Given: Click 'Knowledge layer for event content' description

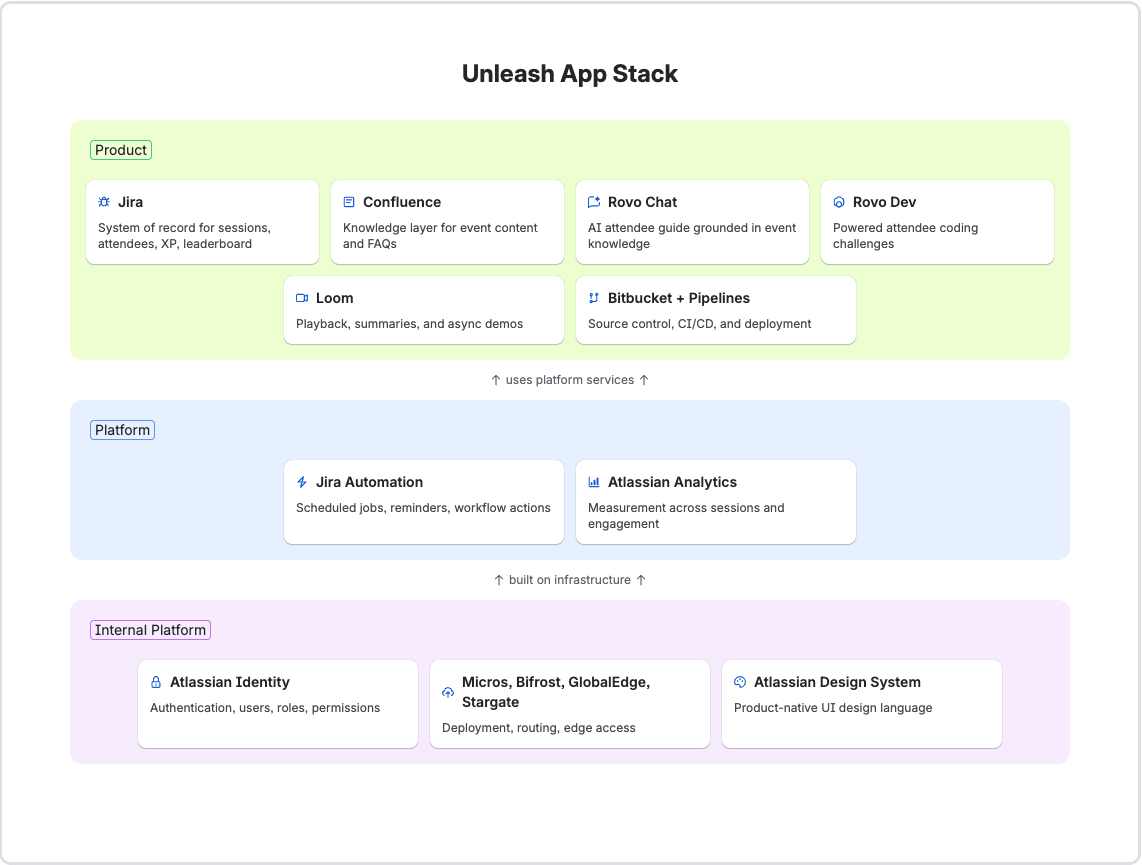Looking at the screenshot, I should click(x=440, y=236).
